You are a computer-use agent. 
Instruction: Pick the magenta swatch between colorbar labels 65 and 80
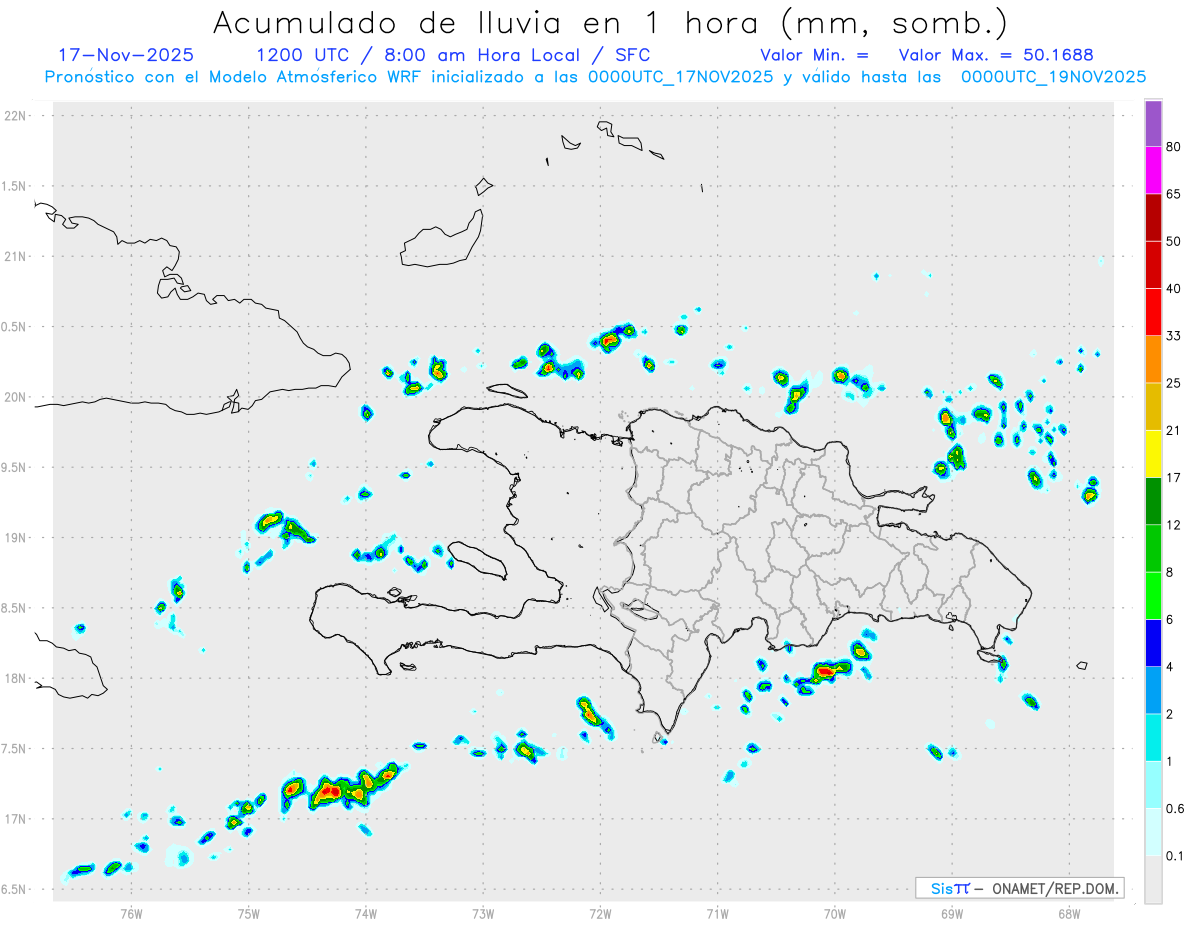point(1153,170)
